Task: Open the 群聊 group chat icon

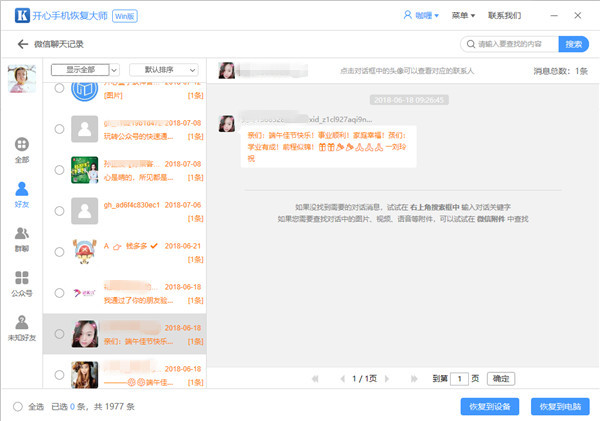Action: [22, 233]
